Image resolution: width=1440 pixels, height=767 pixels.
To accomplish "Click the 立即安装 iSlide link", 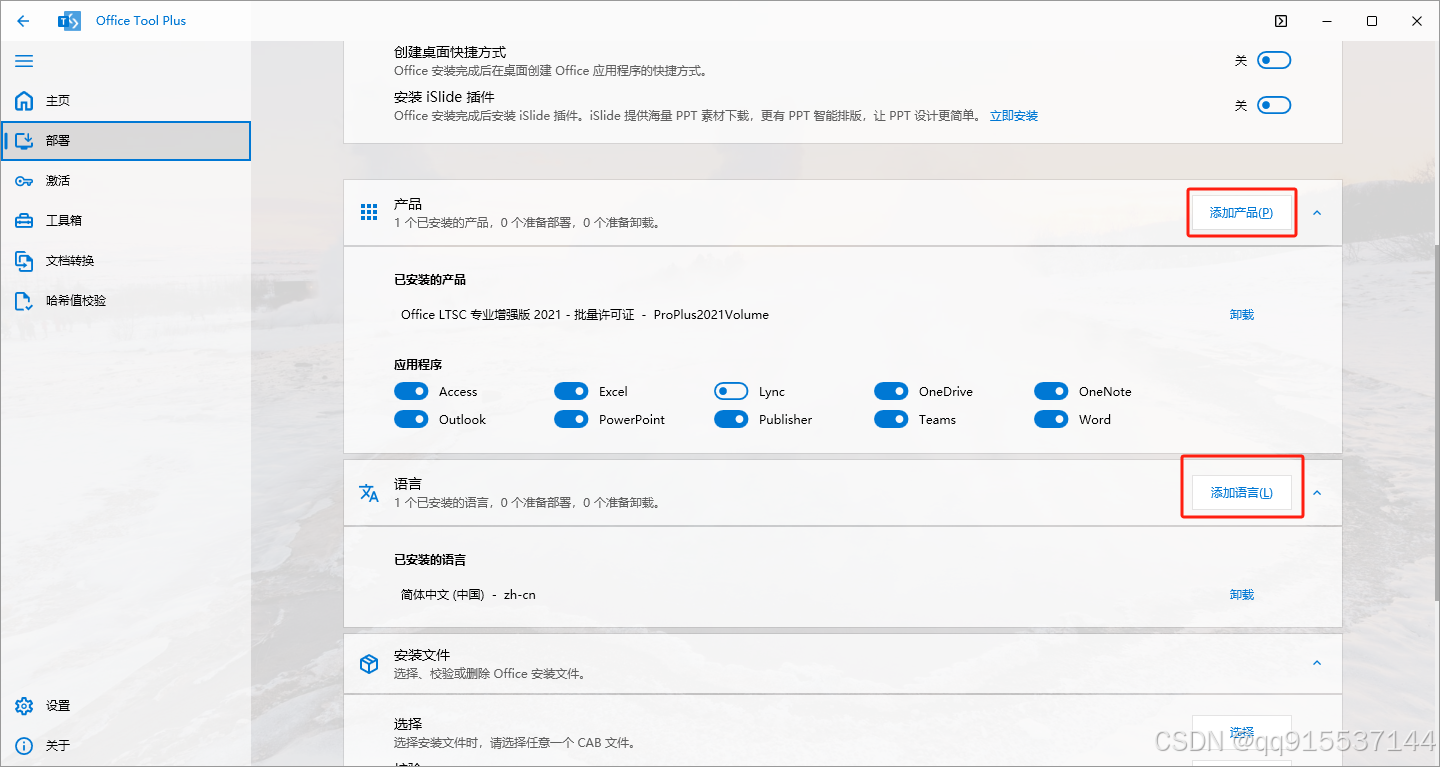I will [1014, 116].
